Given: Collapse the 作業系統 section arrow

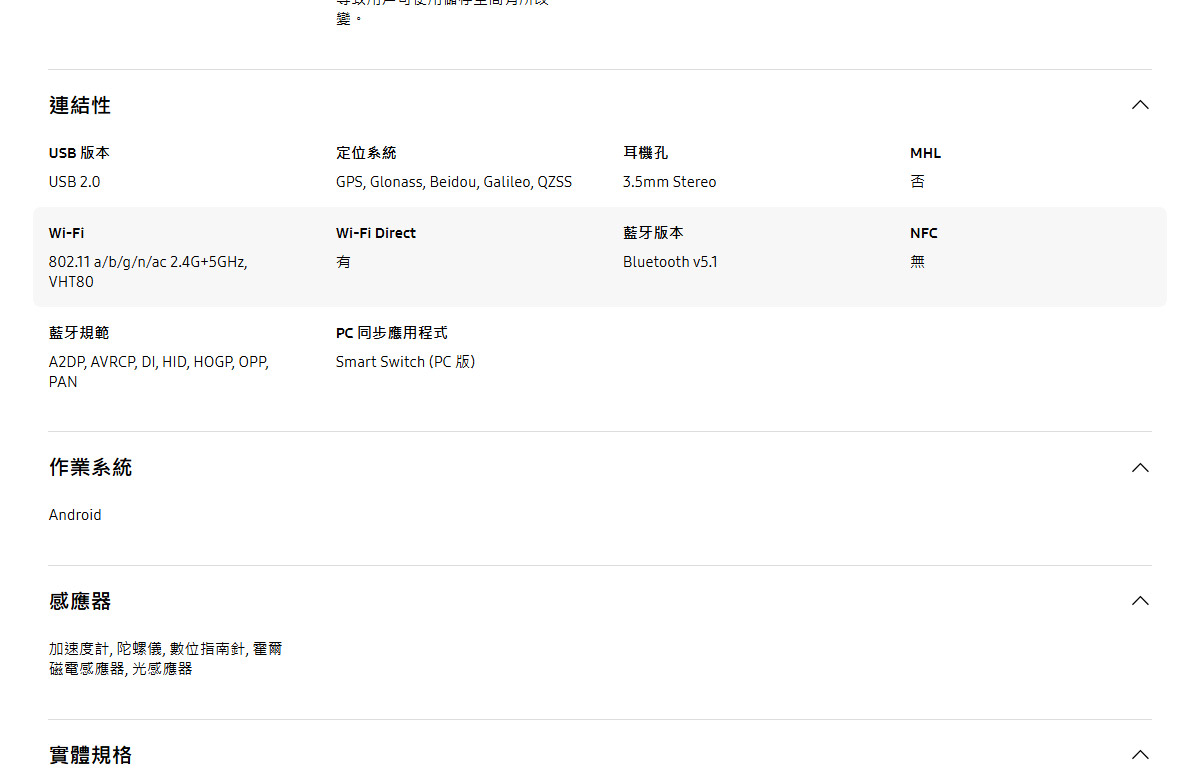Looking at the screenshot, I should point(1139,468).
